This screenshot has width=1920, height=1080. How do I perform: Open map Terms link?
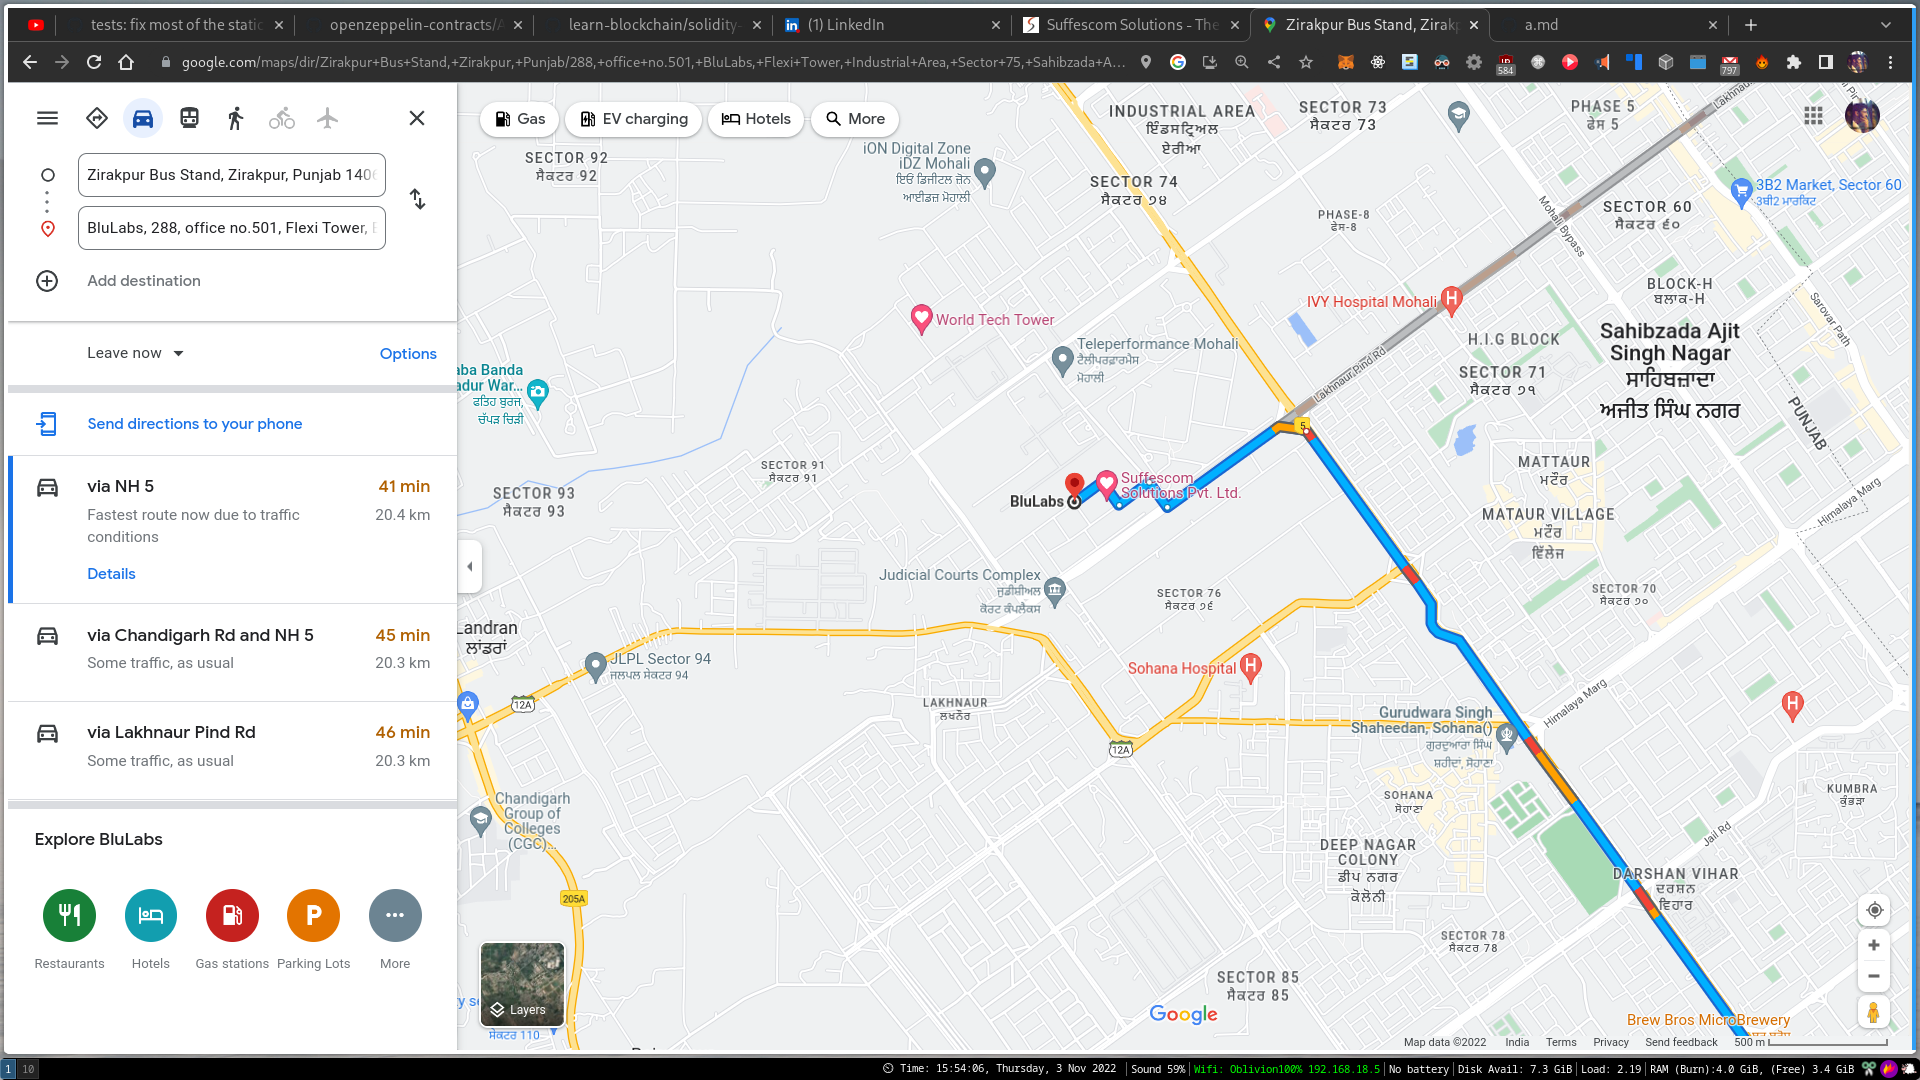click(x=1560, y=1042)
